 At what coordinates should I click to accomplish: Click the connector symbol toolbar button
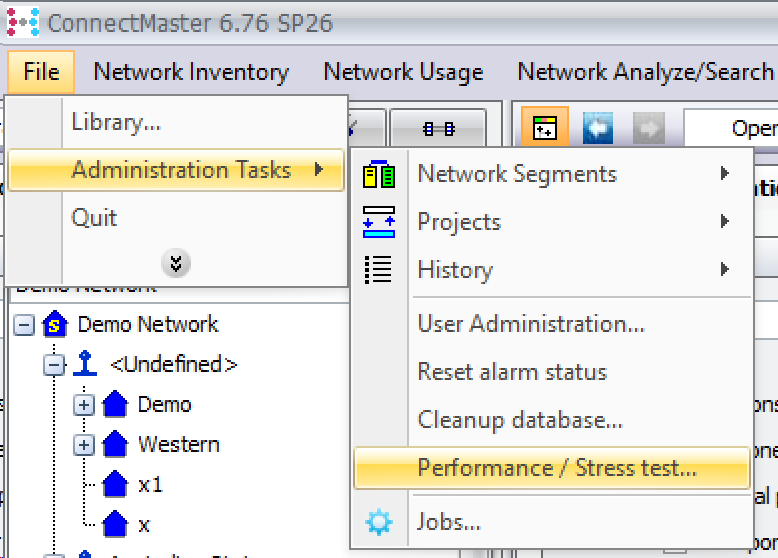(439, 129)
